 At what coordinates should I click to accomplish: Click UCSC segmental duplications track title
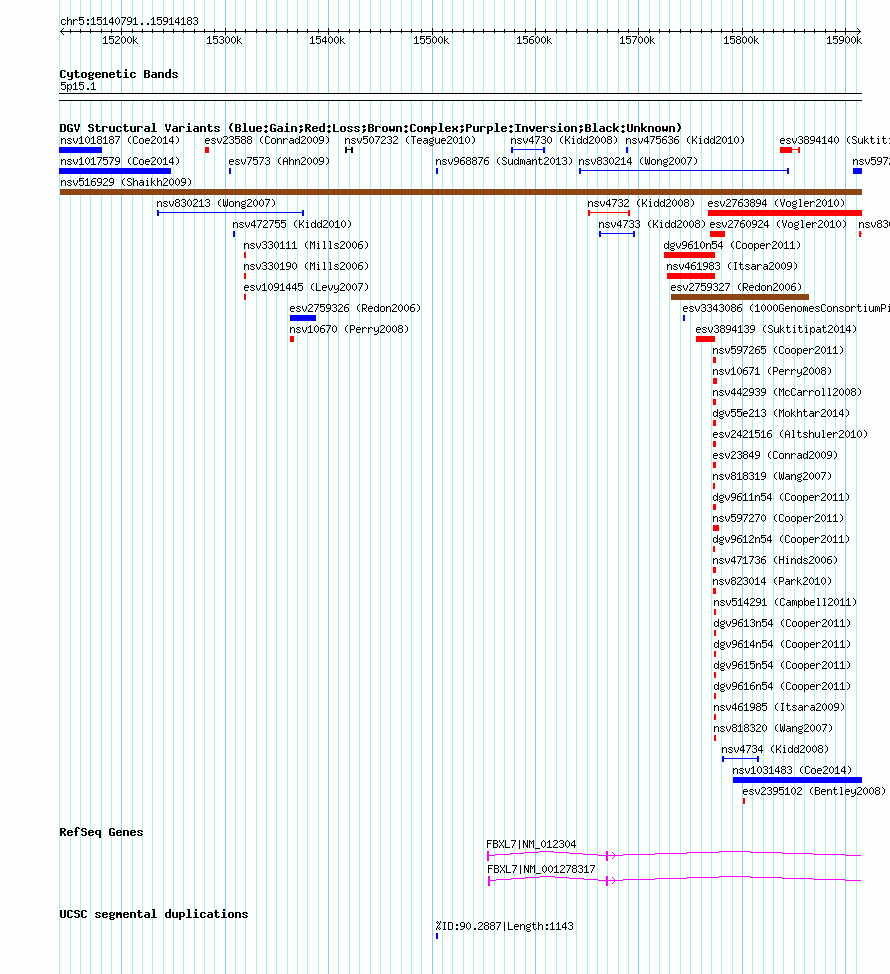[x=154, y=914]
